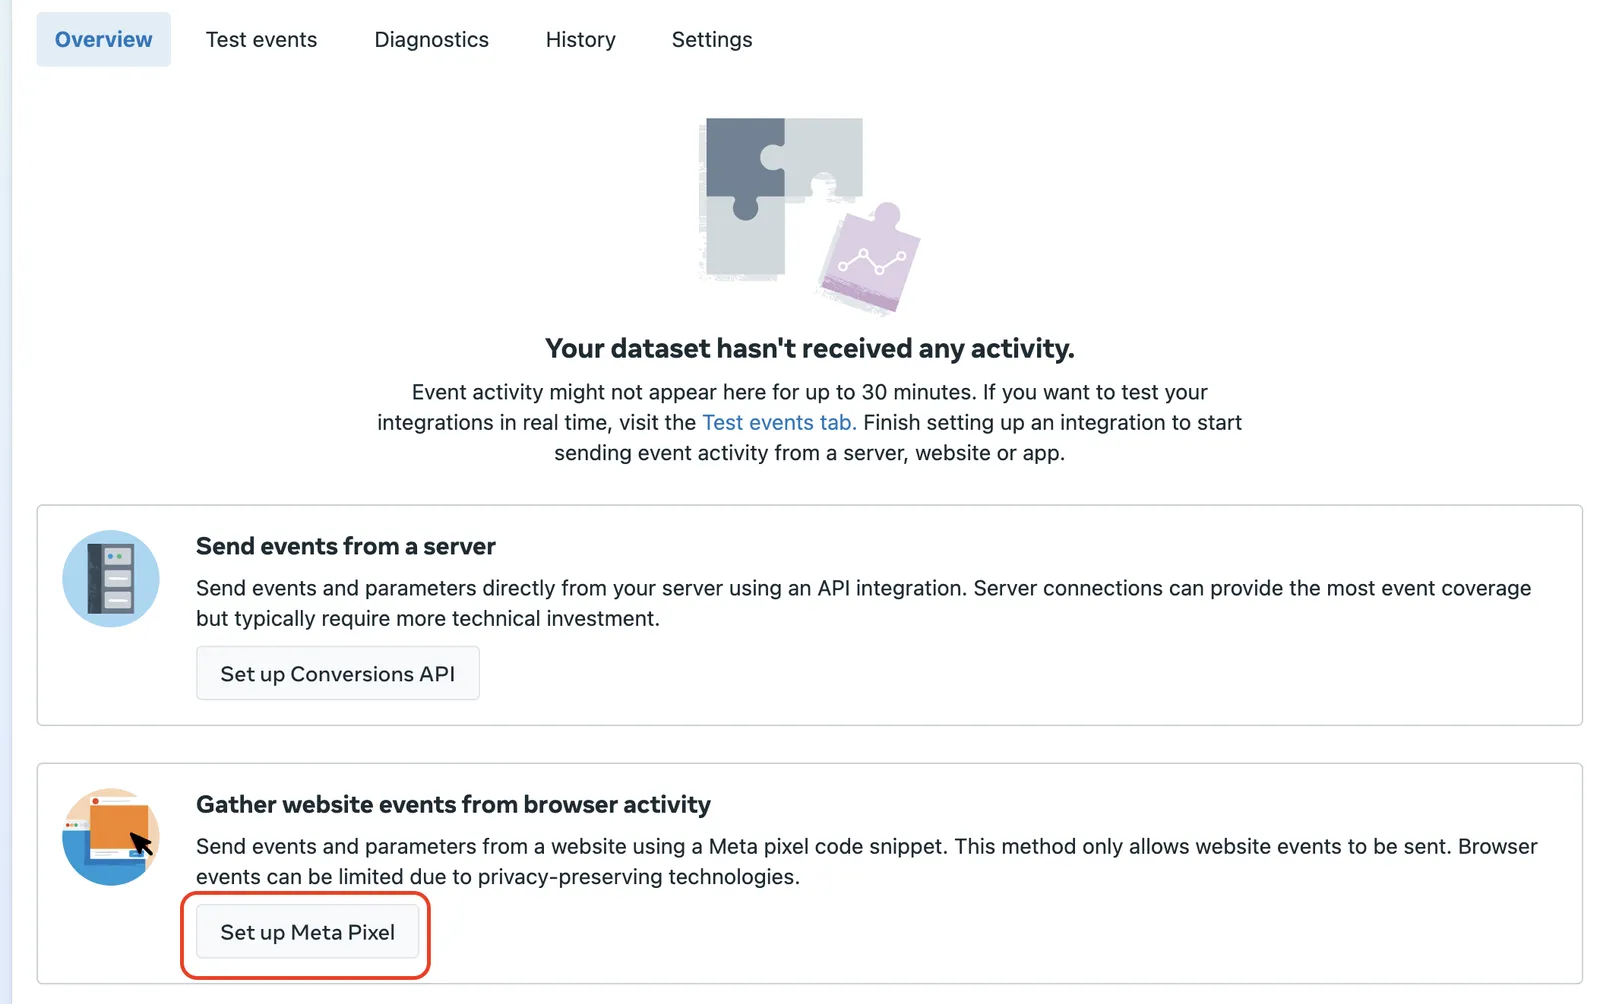The height and width of the screenshot is (1004, 1600).
Task: Follow the blue 'Test events tab' link
Action: (x=779, y=422)
